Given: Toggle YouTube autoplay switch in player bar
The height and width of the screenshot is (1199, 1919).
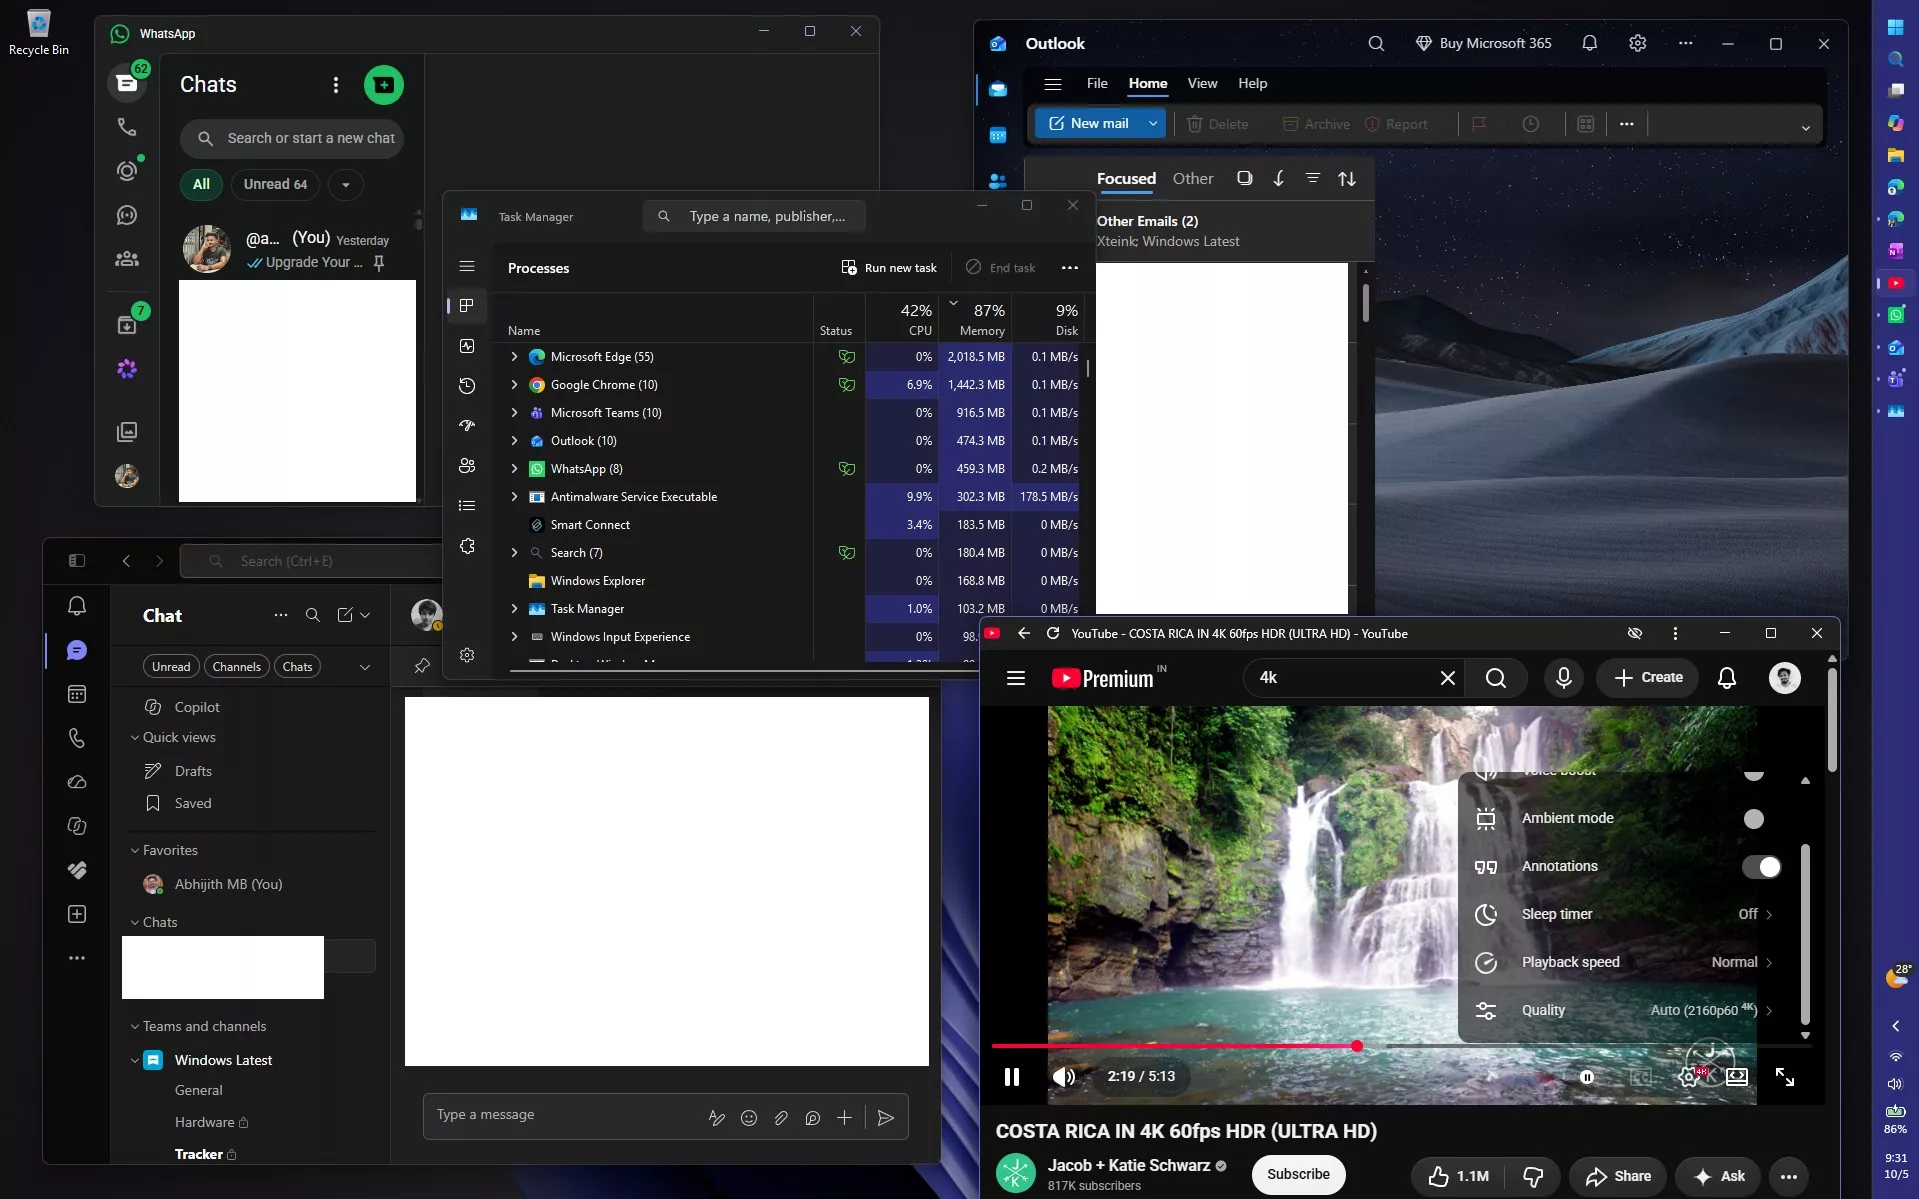Looking at the screenshot, I should [x=1586, y=1077].
